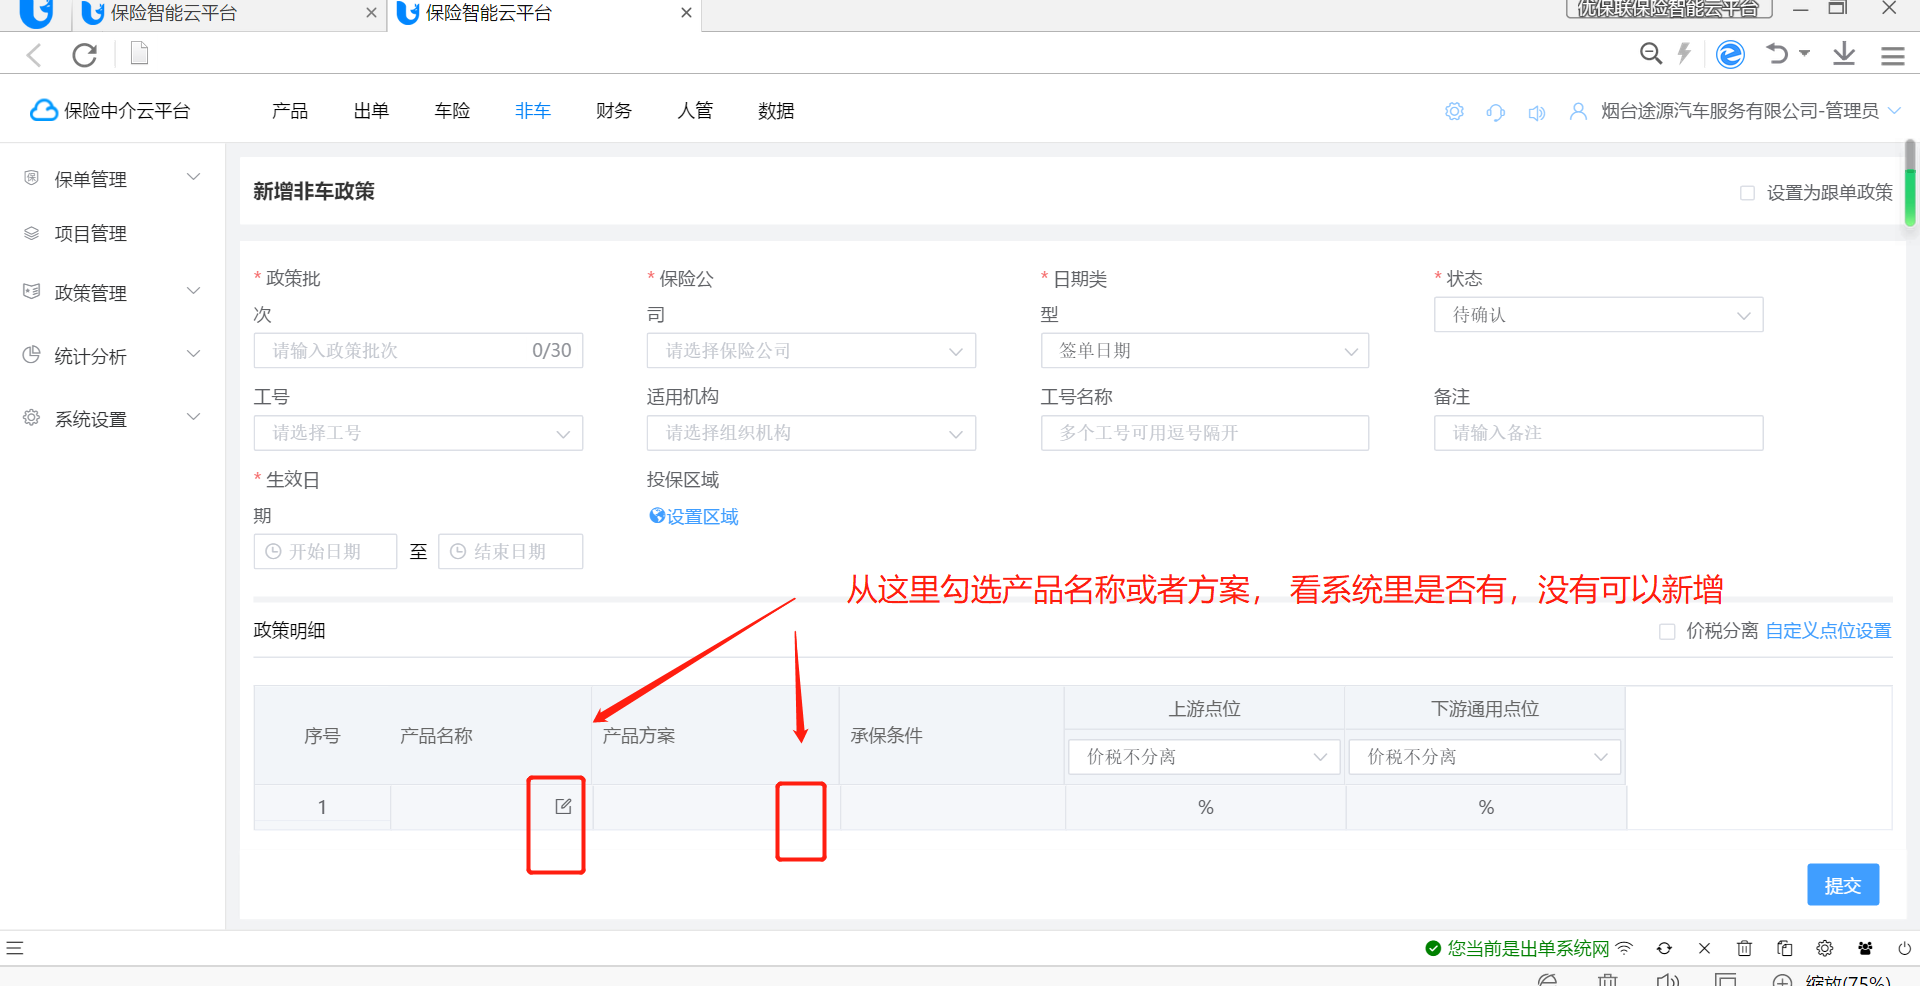
Task: Click the blank page icon in toolbar
Action: (x=140, y=53)
